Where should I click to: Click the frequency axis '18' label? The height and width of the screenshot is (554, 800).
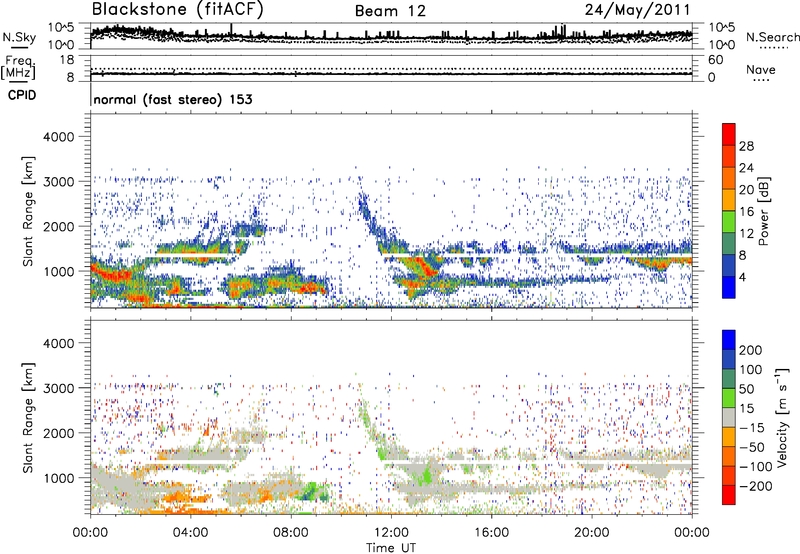[x=67, y=60]
